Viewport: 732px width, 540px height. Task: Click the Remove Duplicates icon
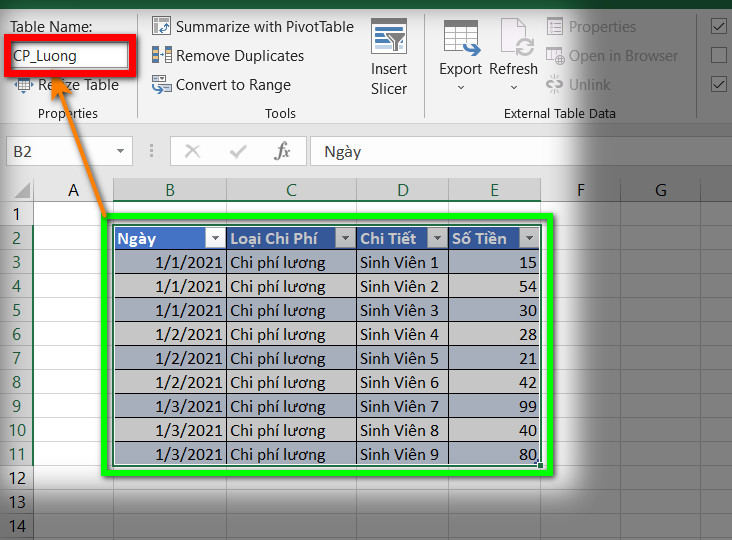point(162,55)
